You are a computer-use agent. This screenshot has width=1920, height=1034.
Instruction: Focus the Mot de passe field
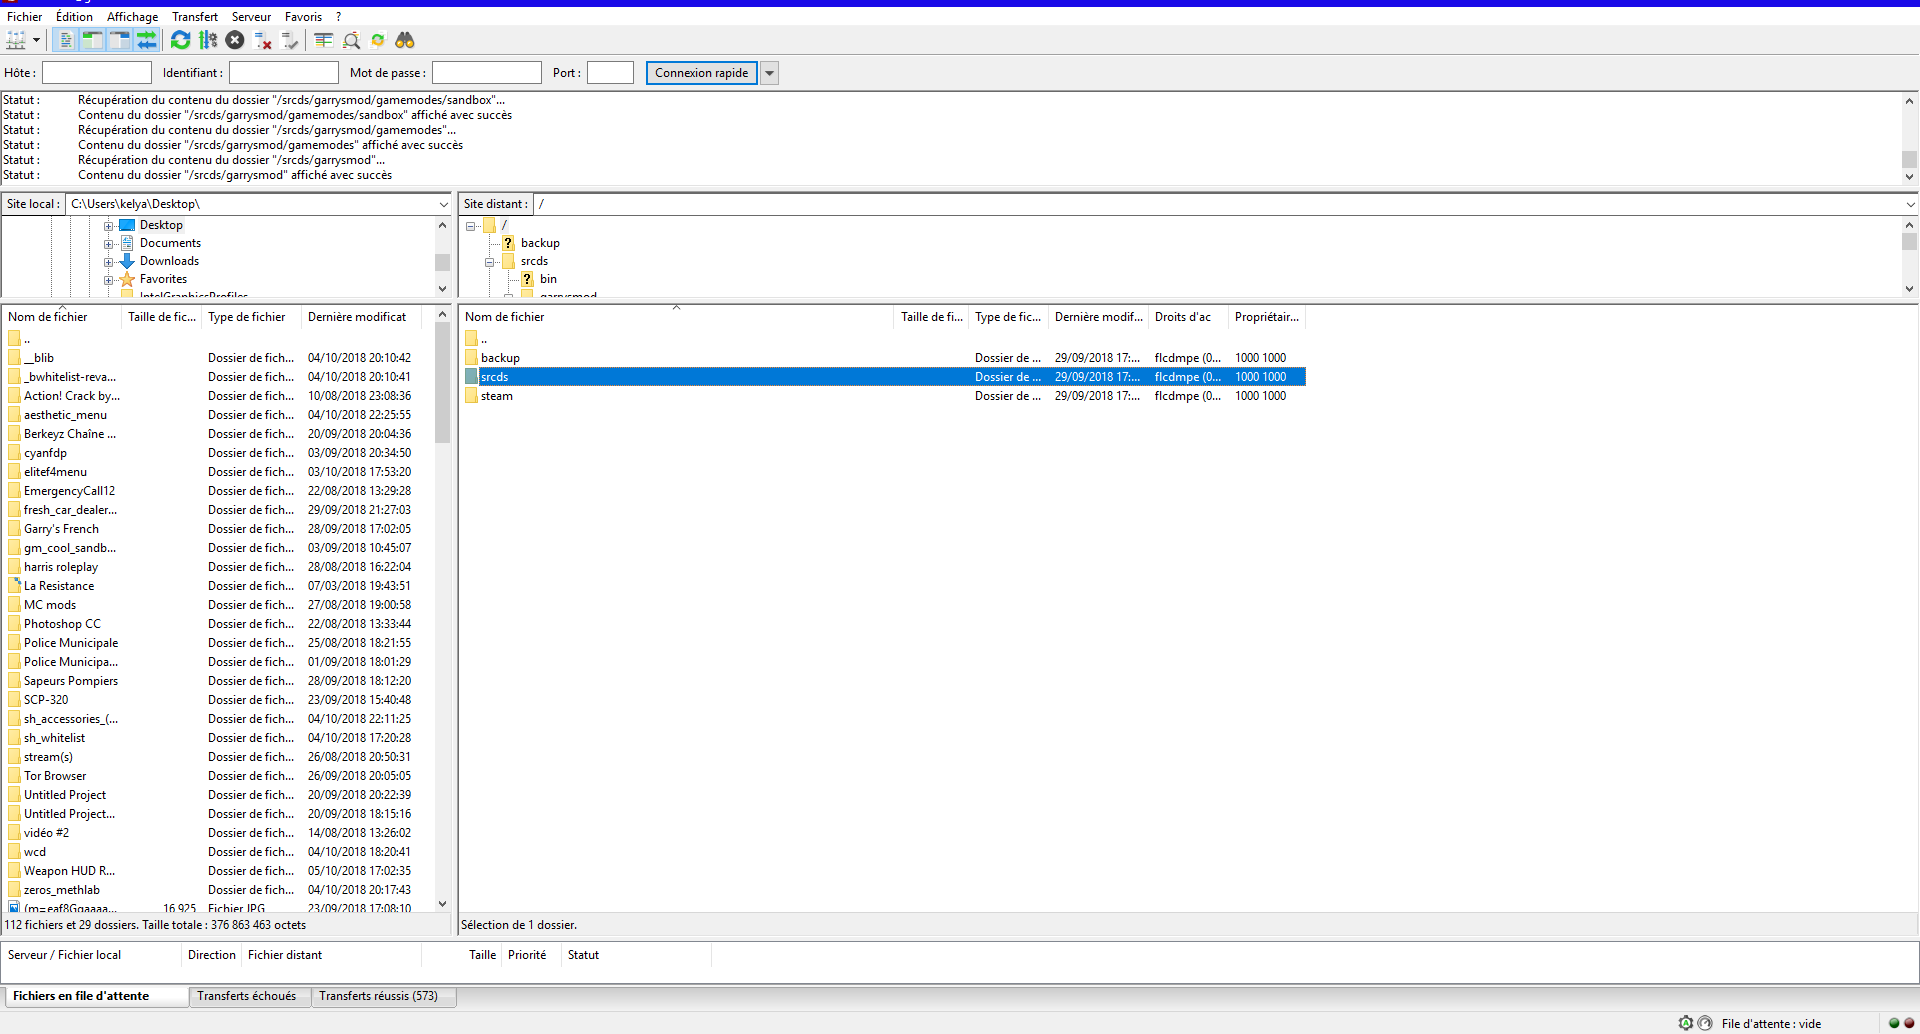[x=487, y=73]
